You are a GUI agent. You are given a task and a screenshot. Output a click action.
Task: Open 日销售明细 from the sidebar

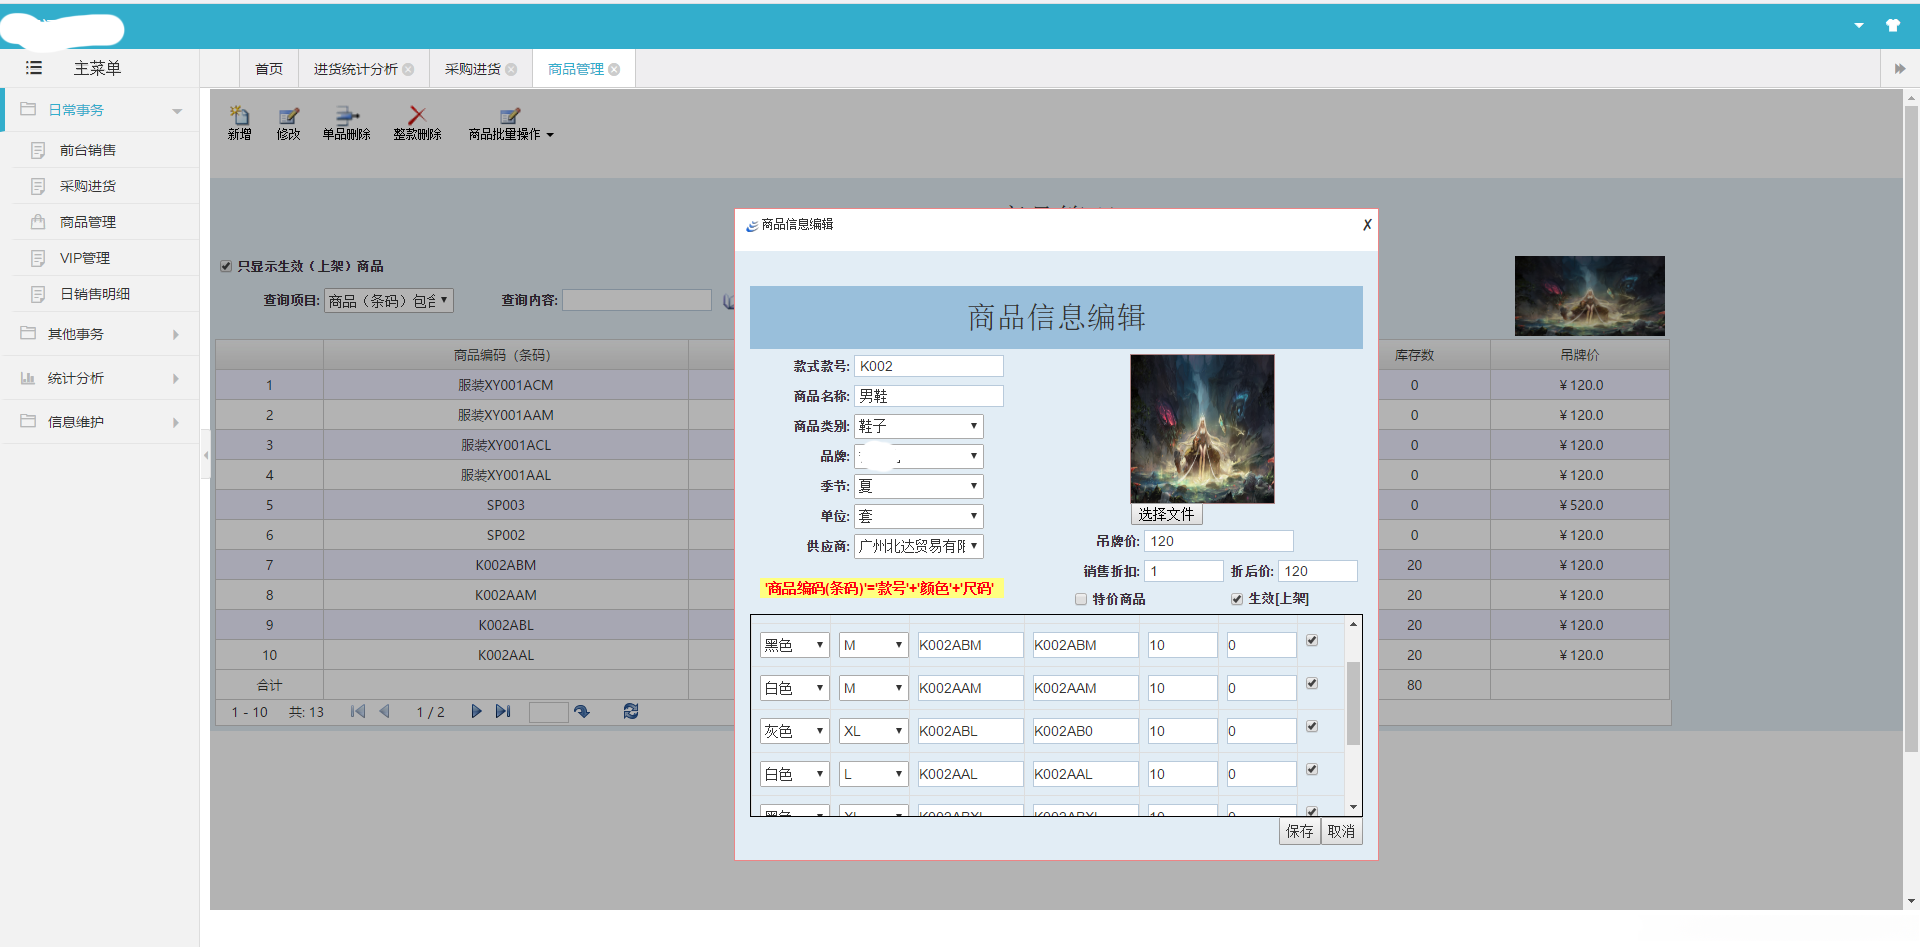[95, 294]
